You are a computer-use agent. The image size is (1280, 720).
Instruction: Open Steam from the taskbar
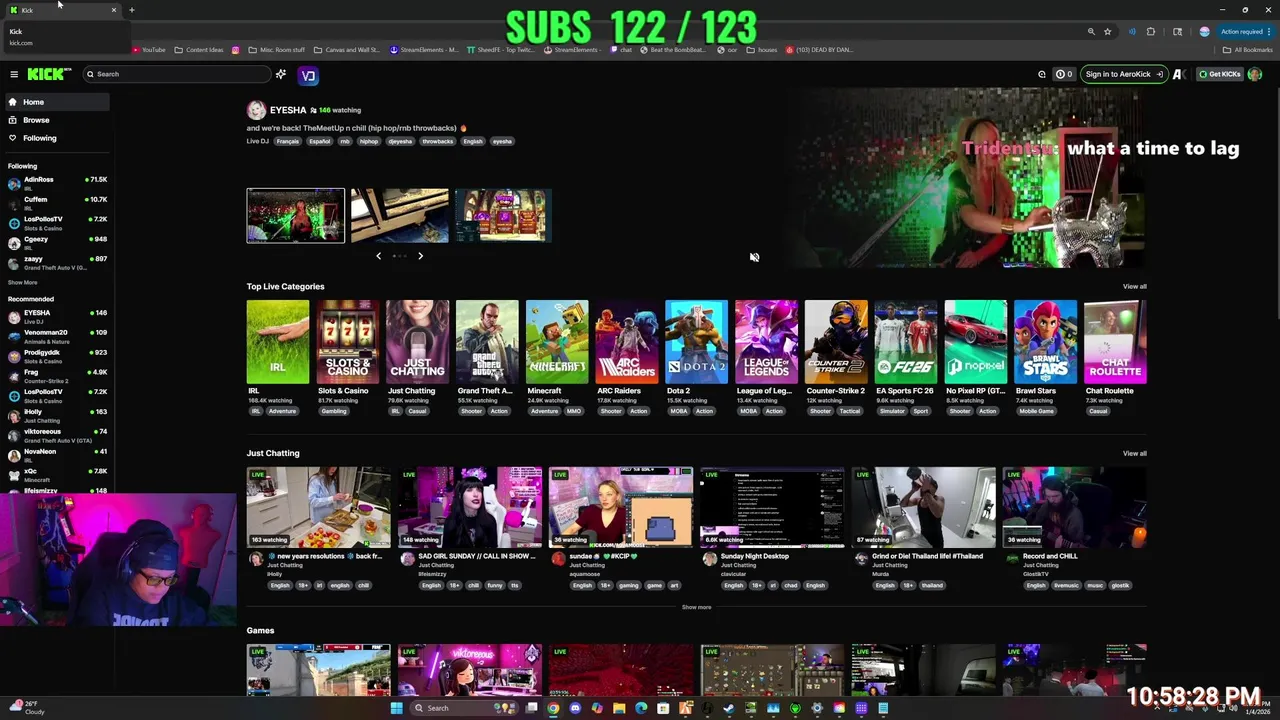pos(728,708)
